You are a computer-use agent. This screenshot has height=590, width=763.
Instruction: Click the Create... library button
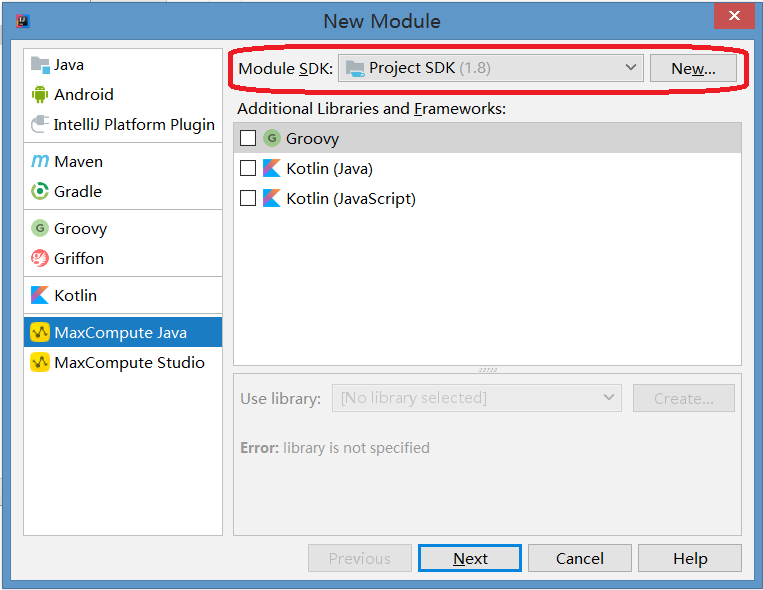click(x=683, y=398)
